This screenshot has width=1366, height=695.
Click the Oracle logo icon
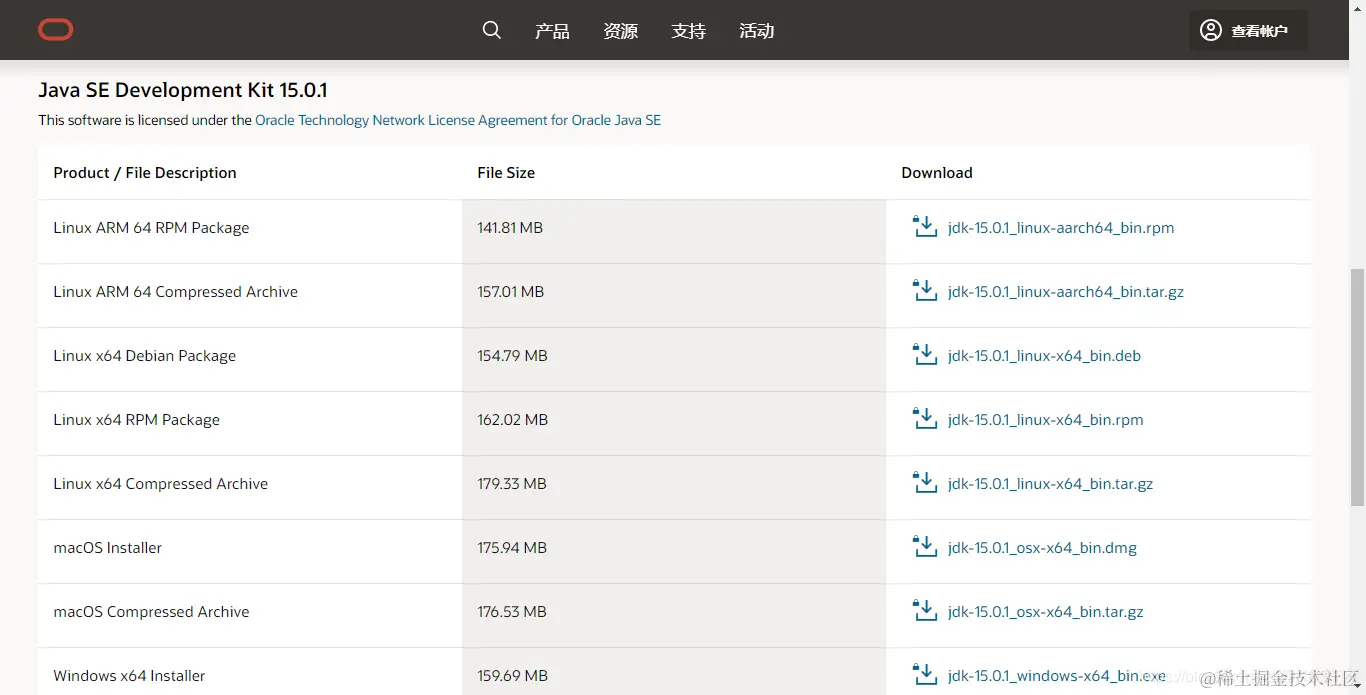[56, 30]
